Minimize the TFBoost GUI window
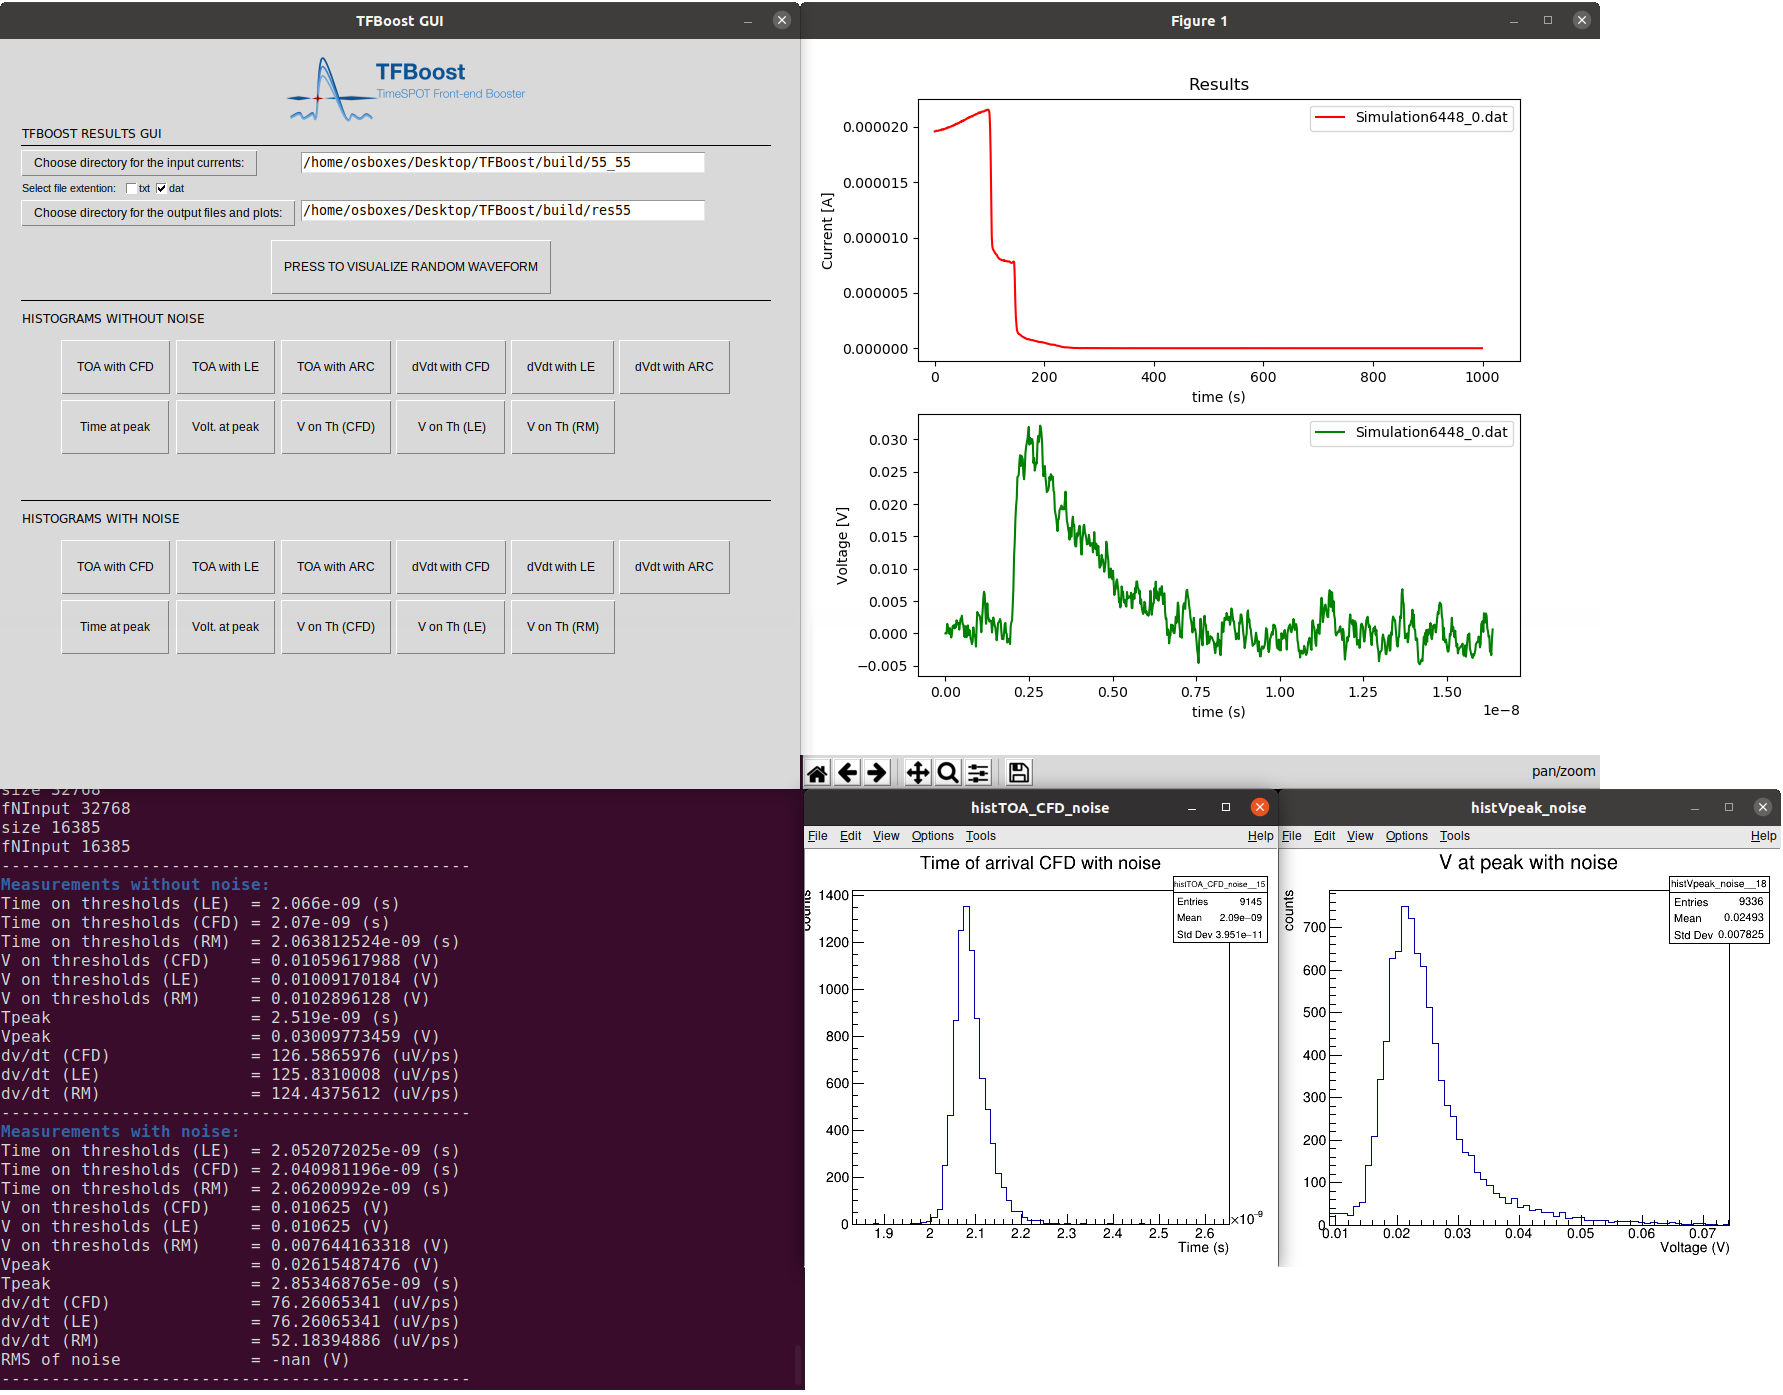The height and width of the screenshot is (1395, 1783). 748,21
